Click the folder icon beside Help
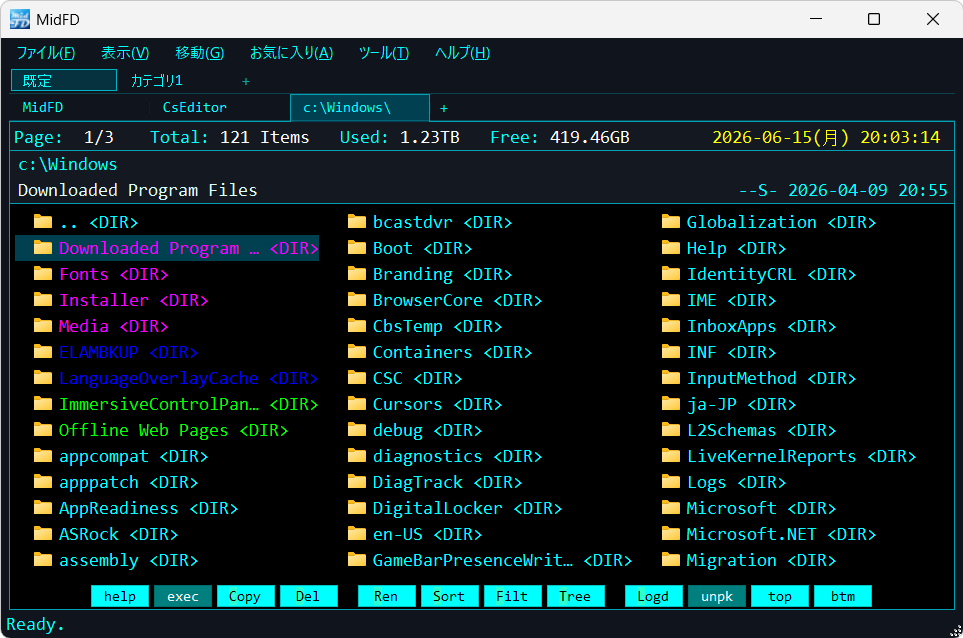The image size is (963, 638). pyautogui.click(x=671, y=247)
